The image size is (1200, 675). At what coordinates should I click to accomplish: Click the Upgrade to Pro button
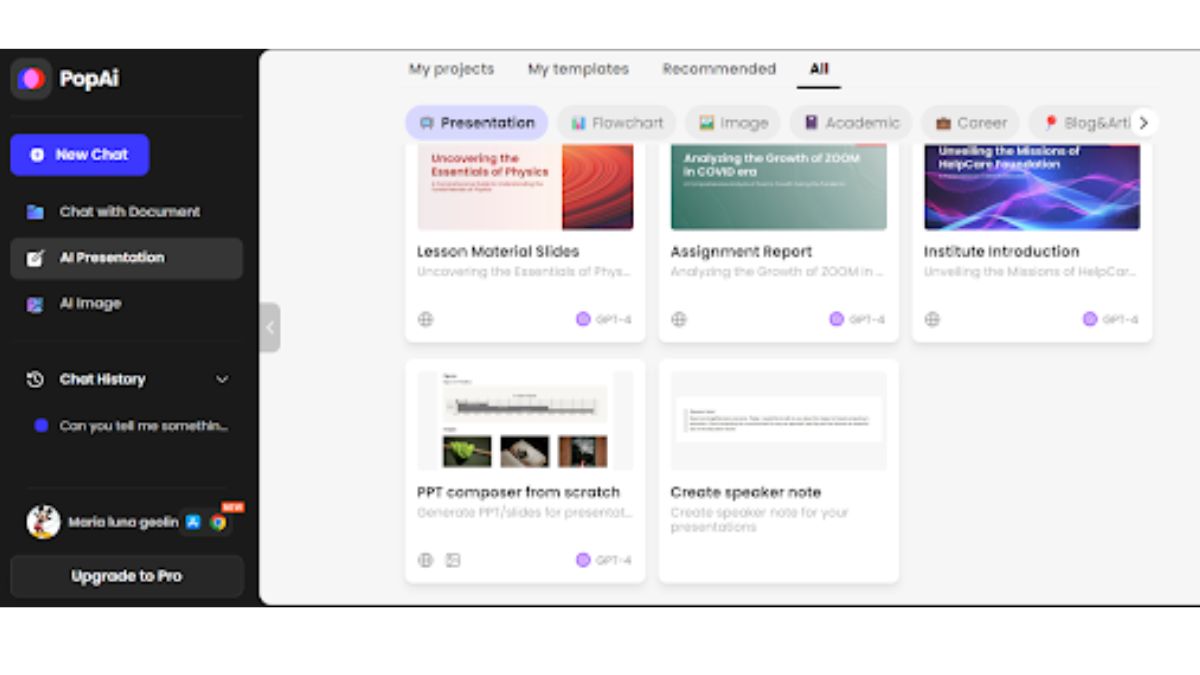click(127, 576)
